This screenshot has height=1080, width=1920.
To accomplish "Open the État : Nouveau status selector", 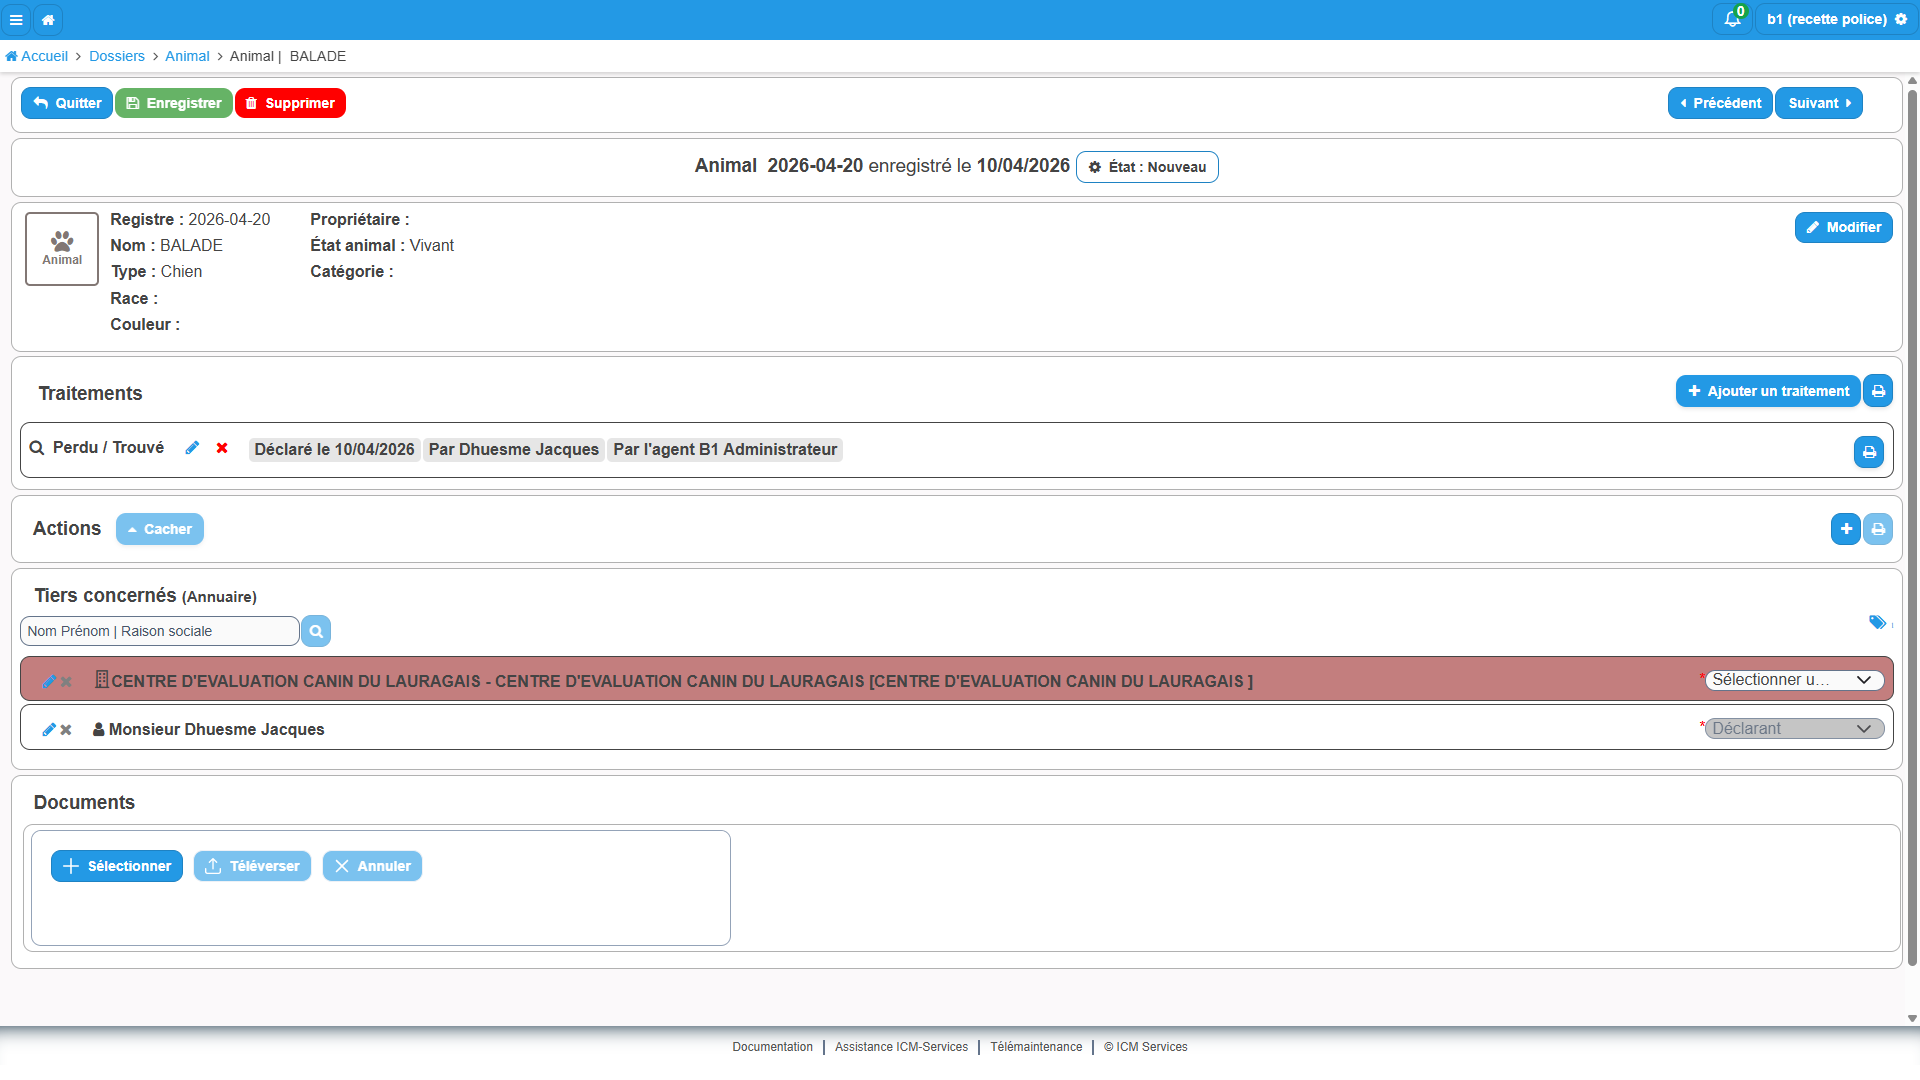I will [1147, 167].
